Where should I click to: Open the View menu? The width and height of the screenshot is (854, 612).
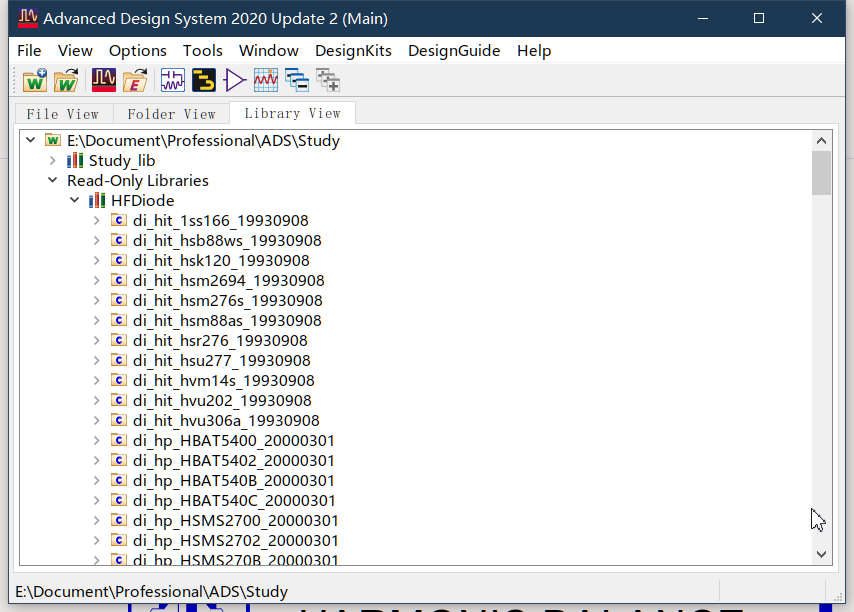tap(75, 51)
